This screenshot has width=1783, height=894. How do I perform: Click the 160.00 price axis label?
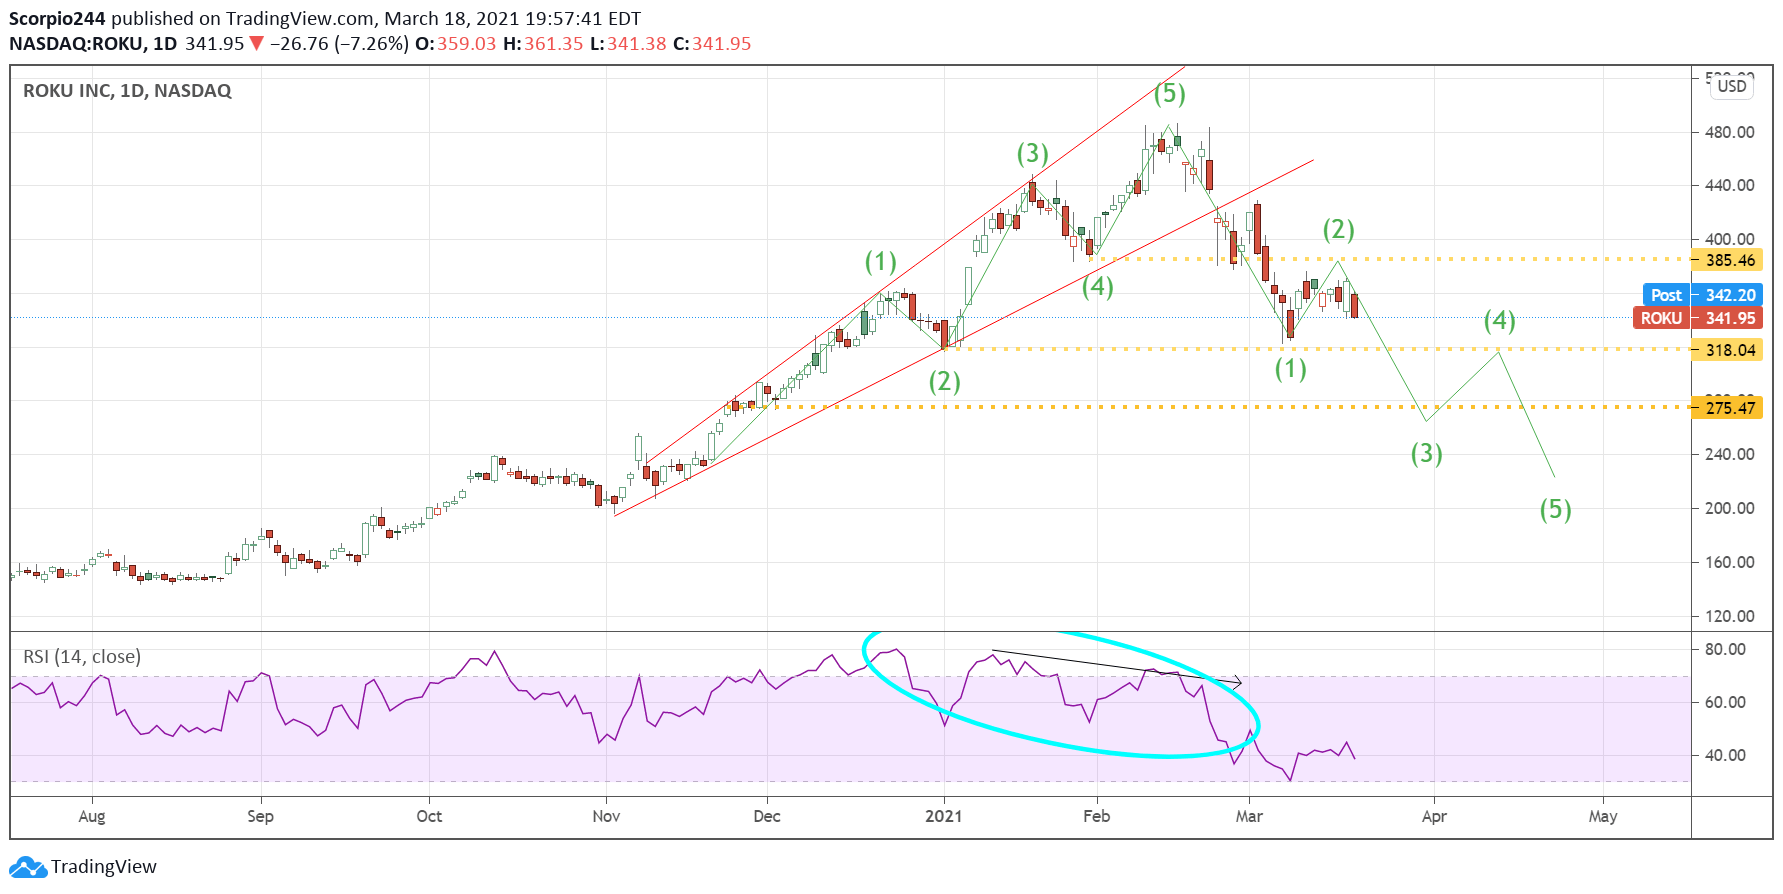[1730, 562]
